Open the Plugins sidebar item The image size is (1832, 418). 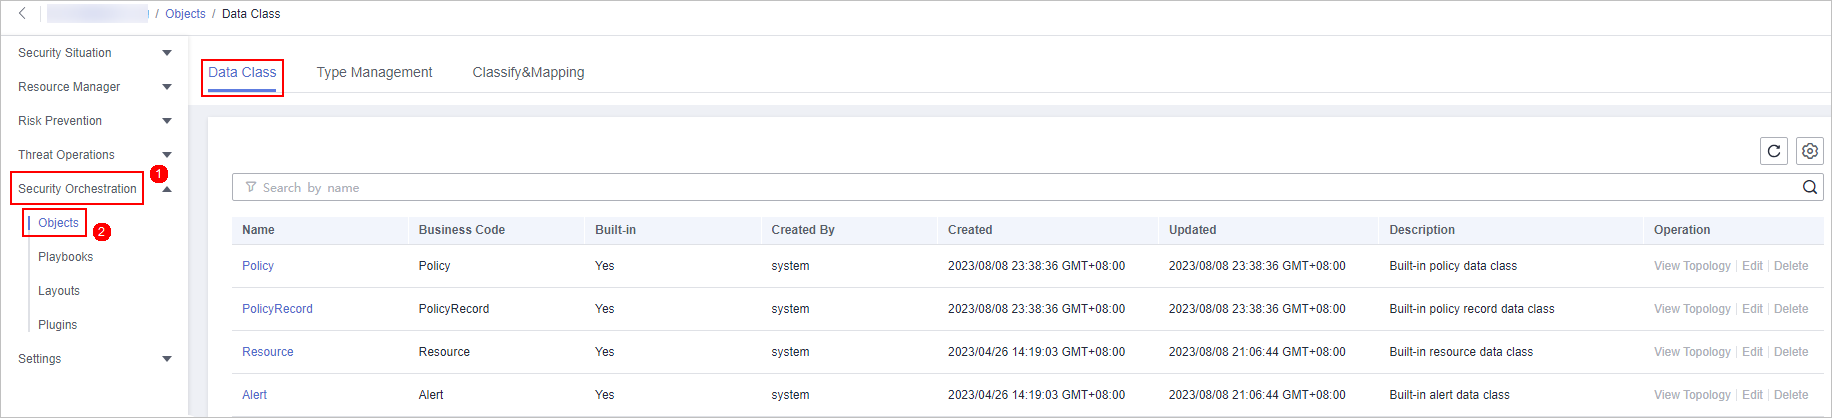tap(57, 325)
